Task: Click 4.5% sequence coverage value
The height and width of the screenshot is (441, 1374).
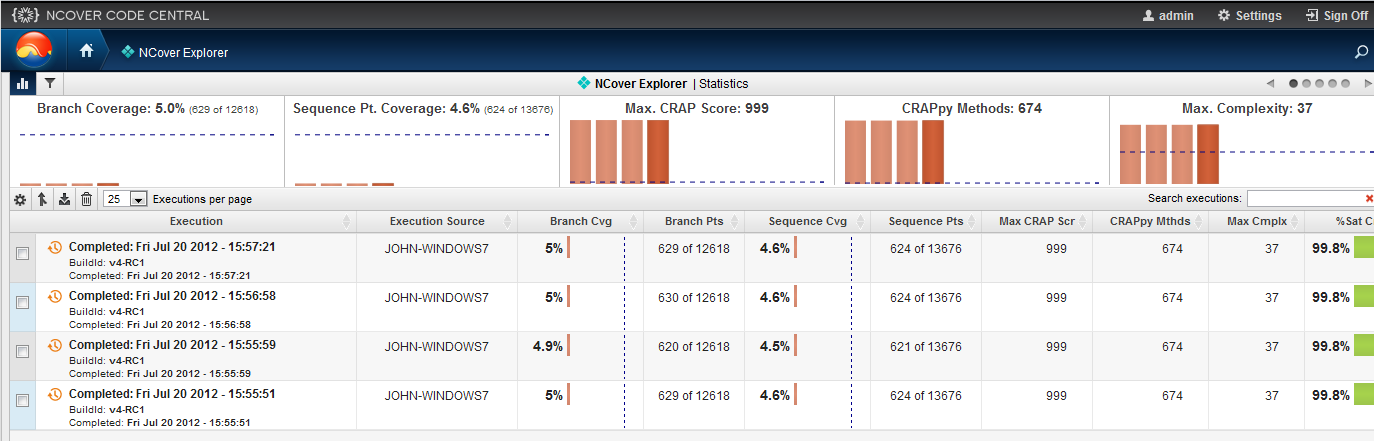Action: pos(775,346)
